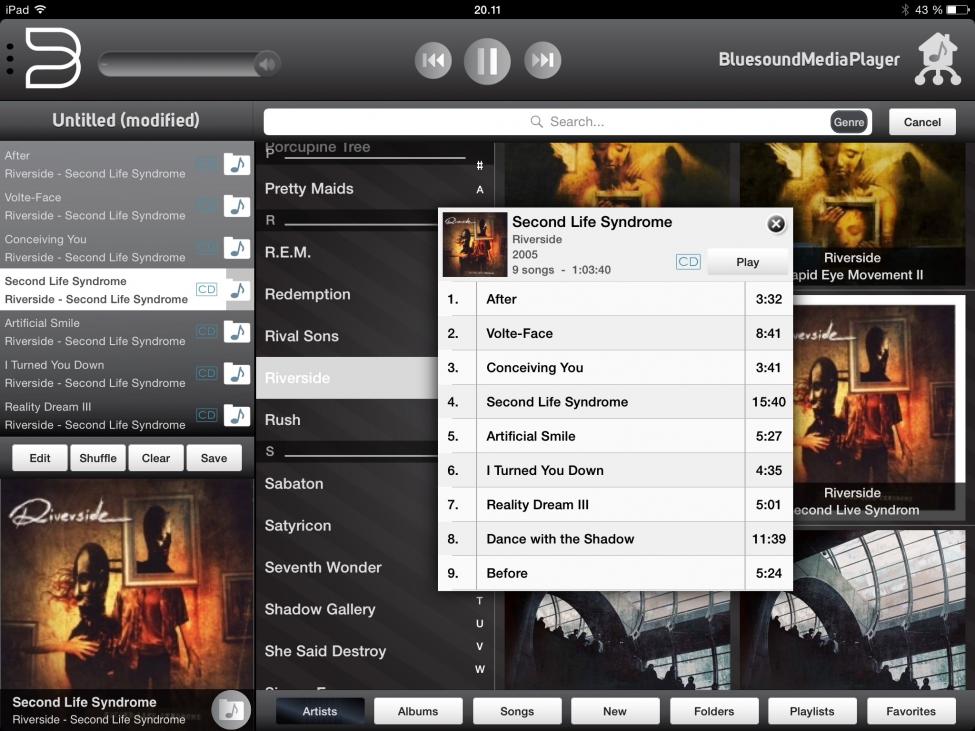Switch to the New tab
This screenshot has height=731, width=975.
tap(615, 711)
